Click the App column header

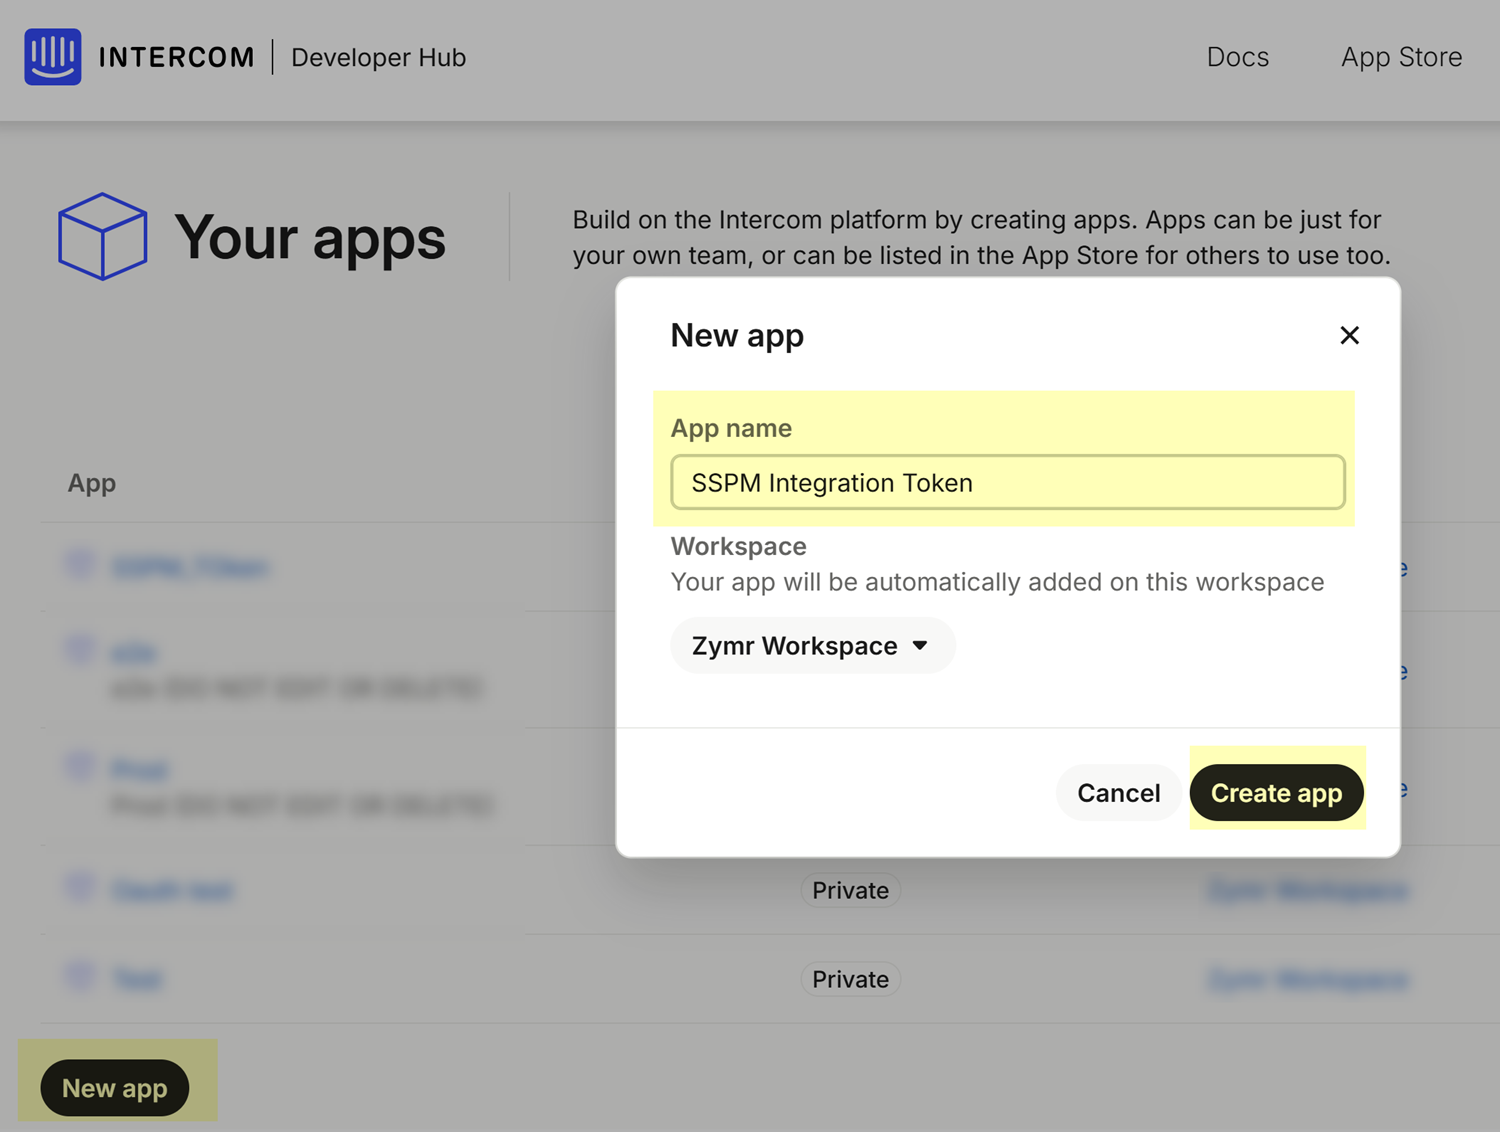92,483
